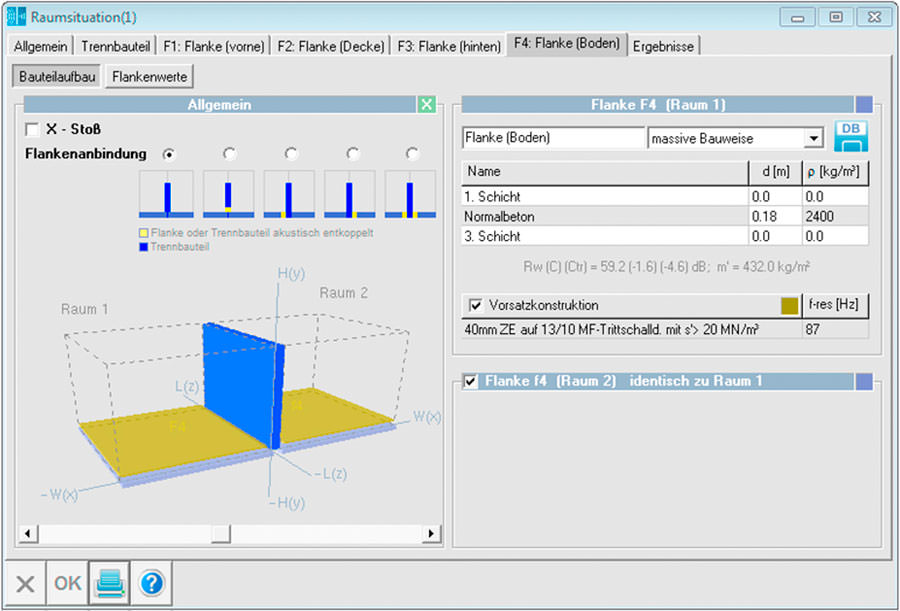
Task: Confirm with the OK button
Action: [x=67, y=583]
